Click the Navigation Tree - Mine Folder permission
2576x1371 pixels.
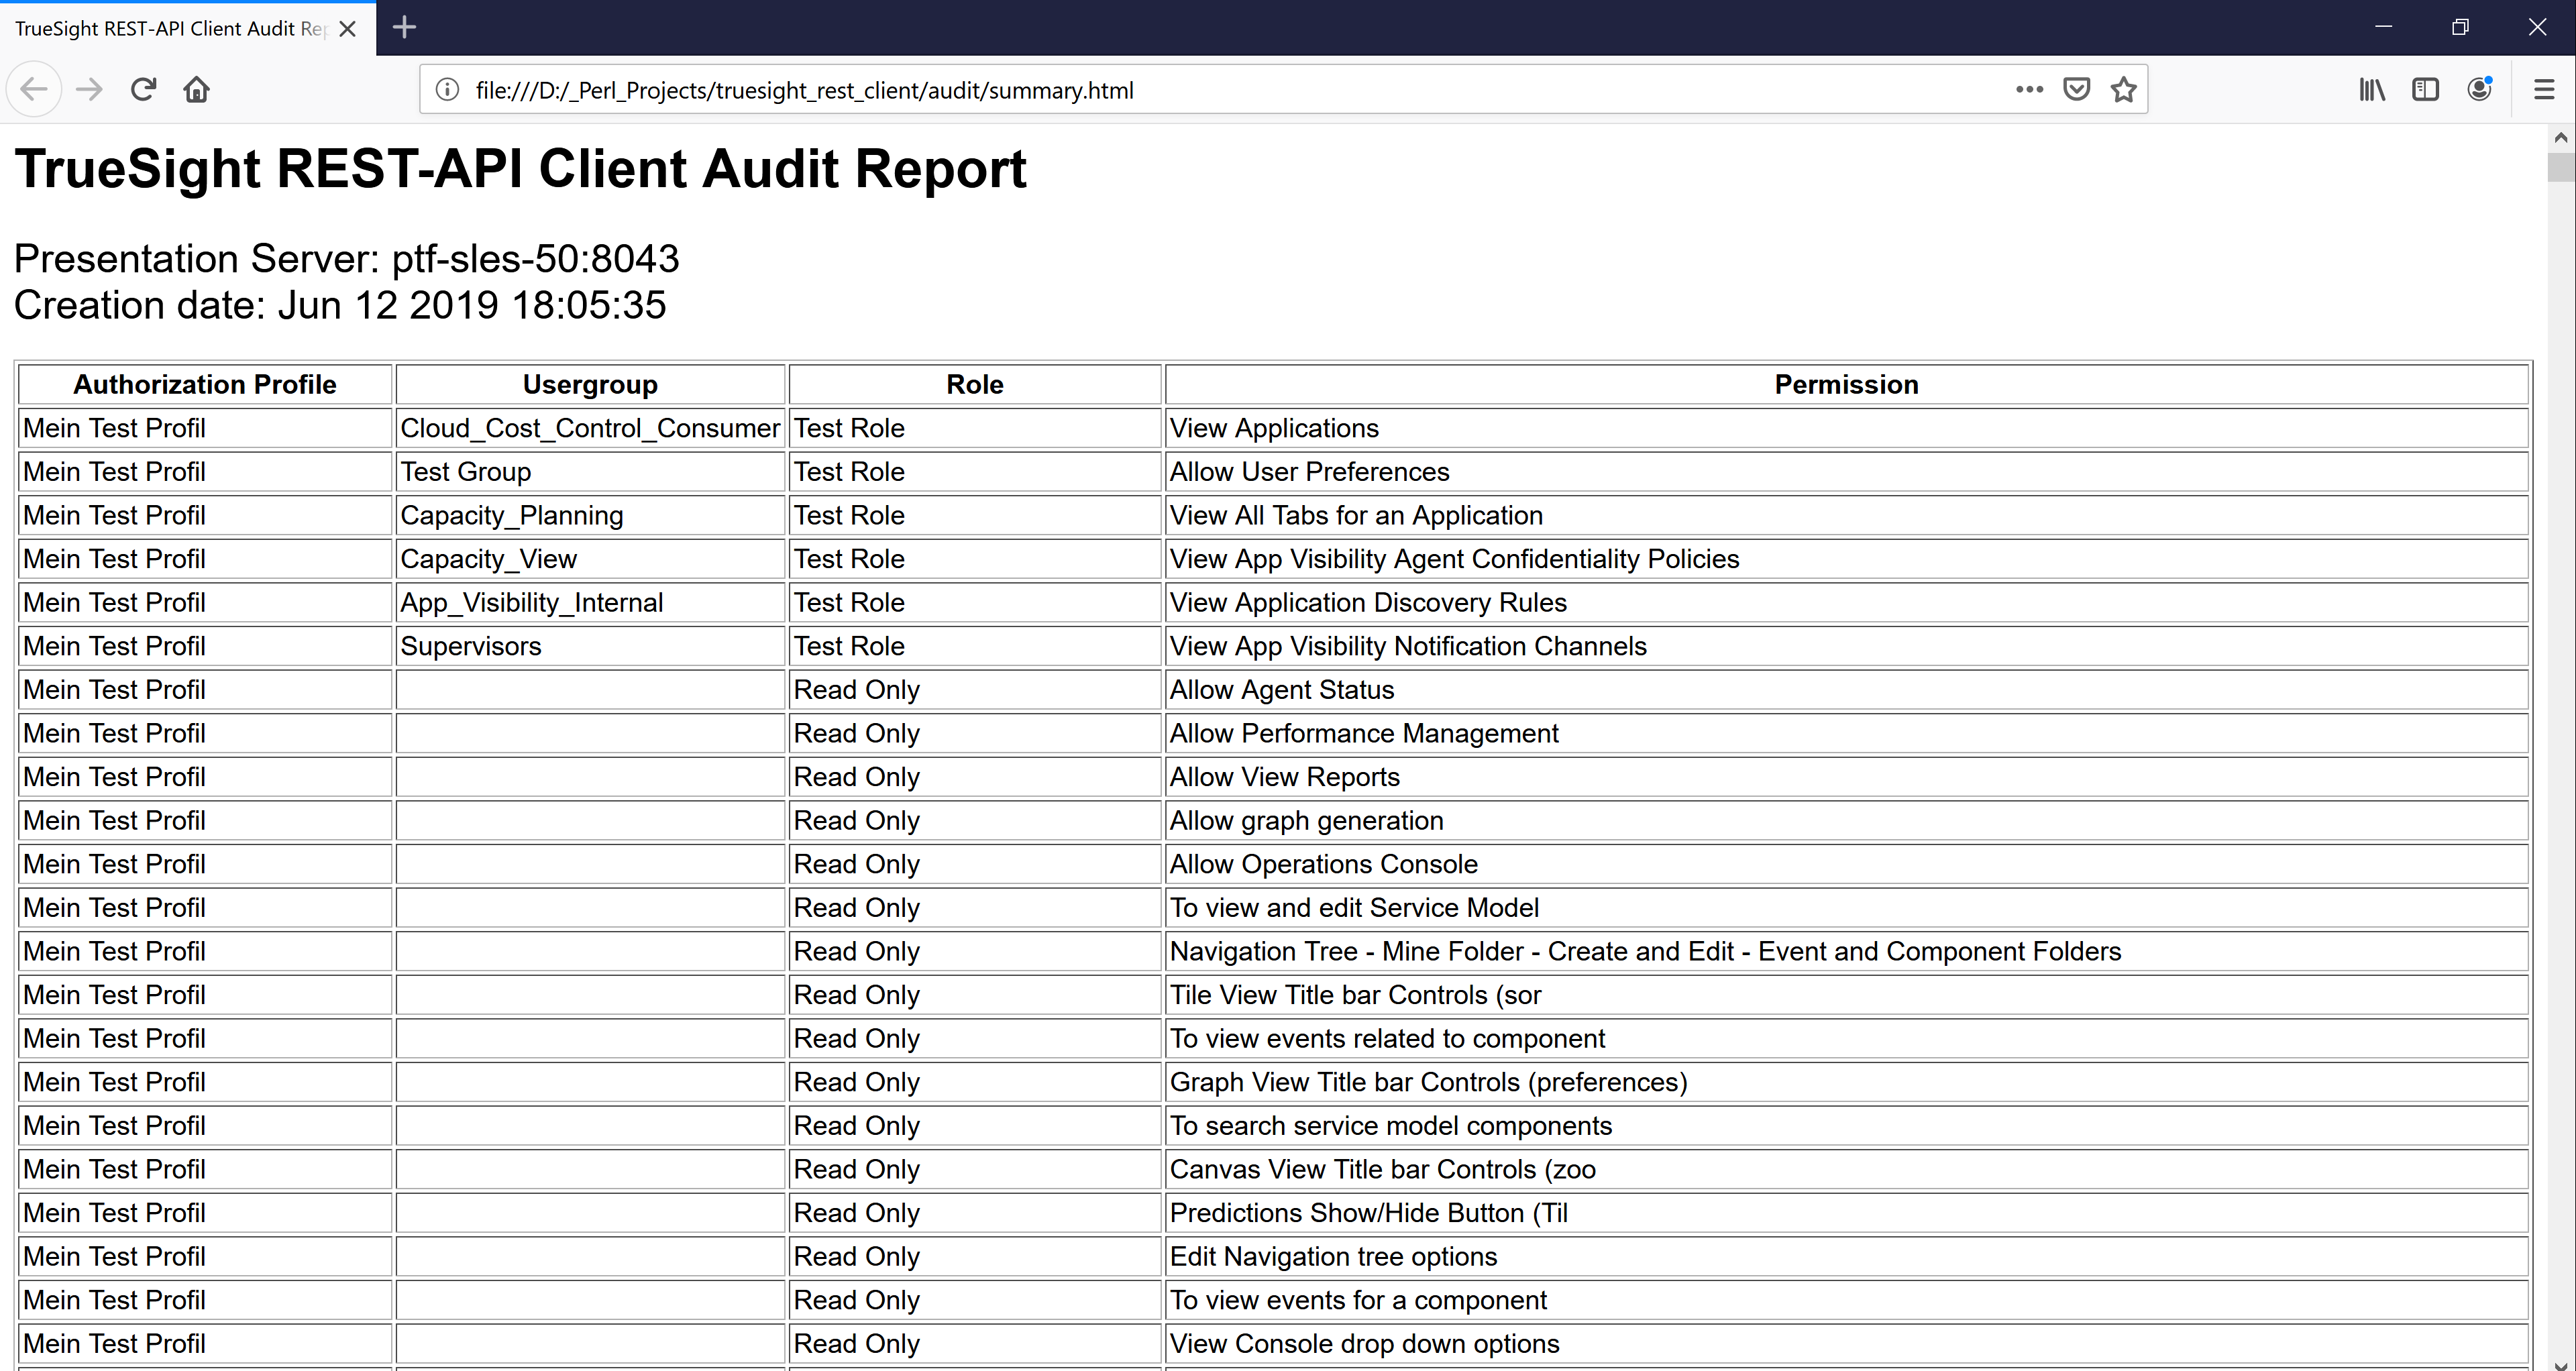coord(1846,951)
